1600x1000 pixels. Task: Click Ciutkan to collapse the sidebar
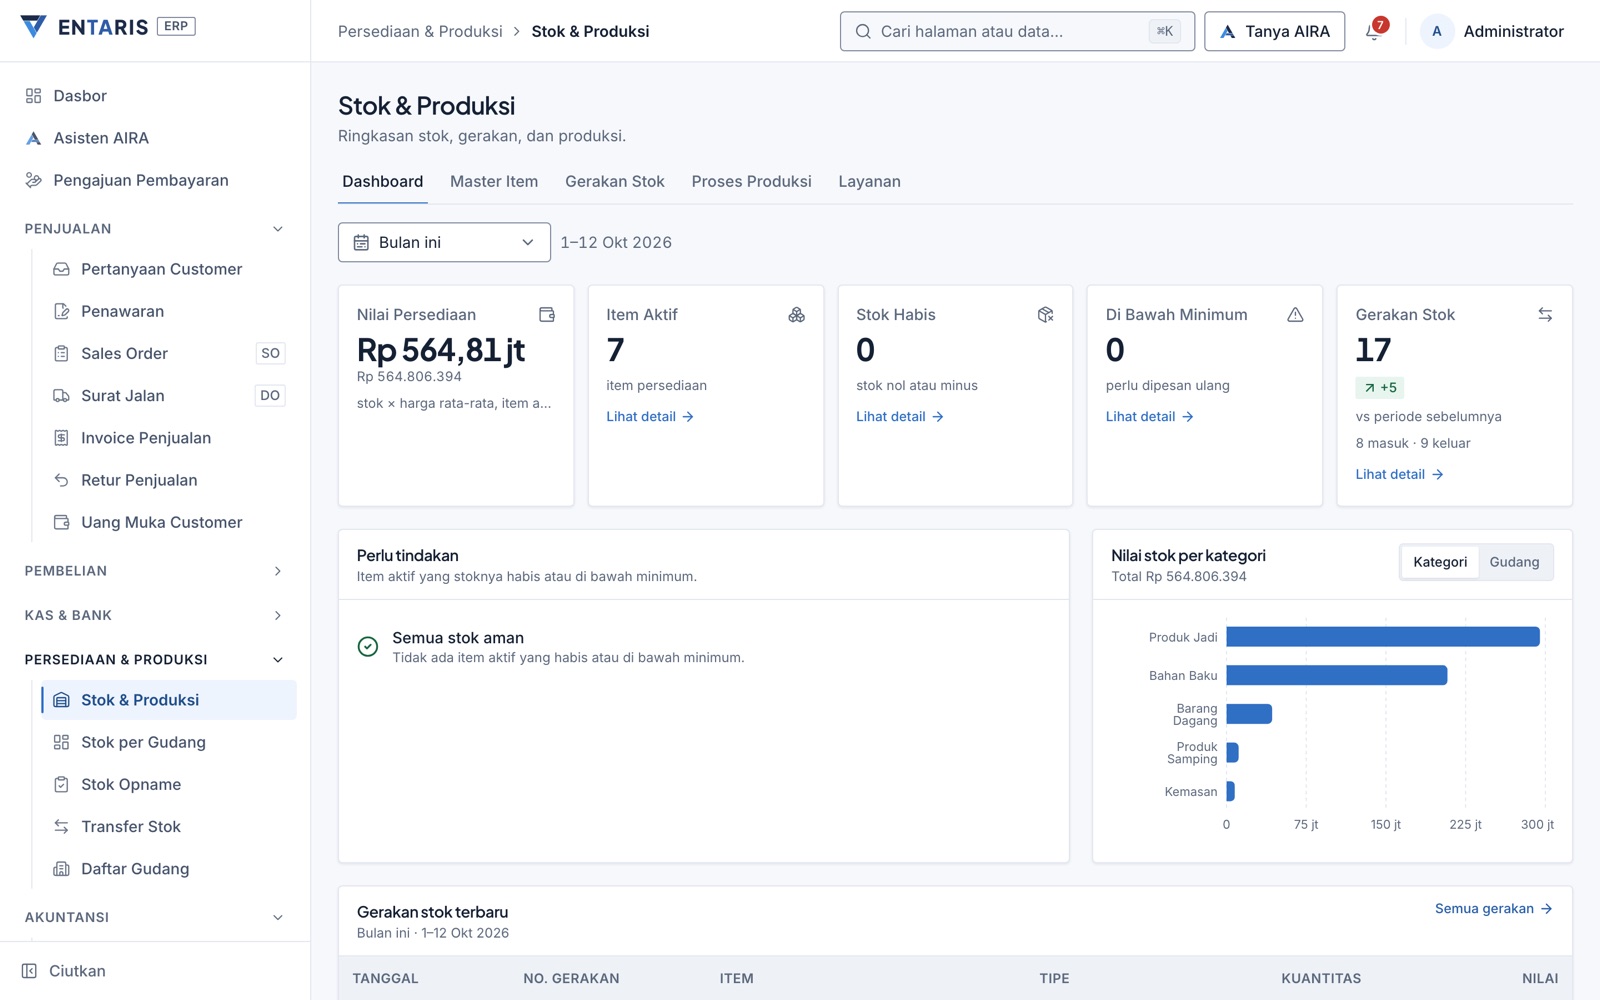pyautogui.click(x=64, y=971)
